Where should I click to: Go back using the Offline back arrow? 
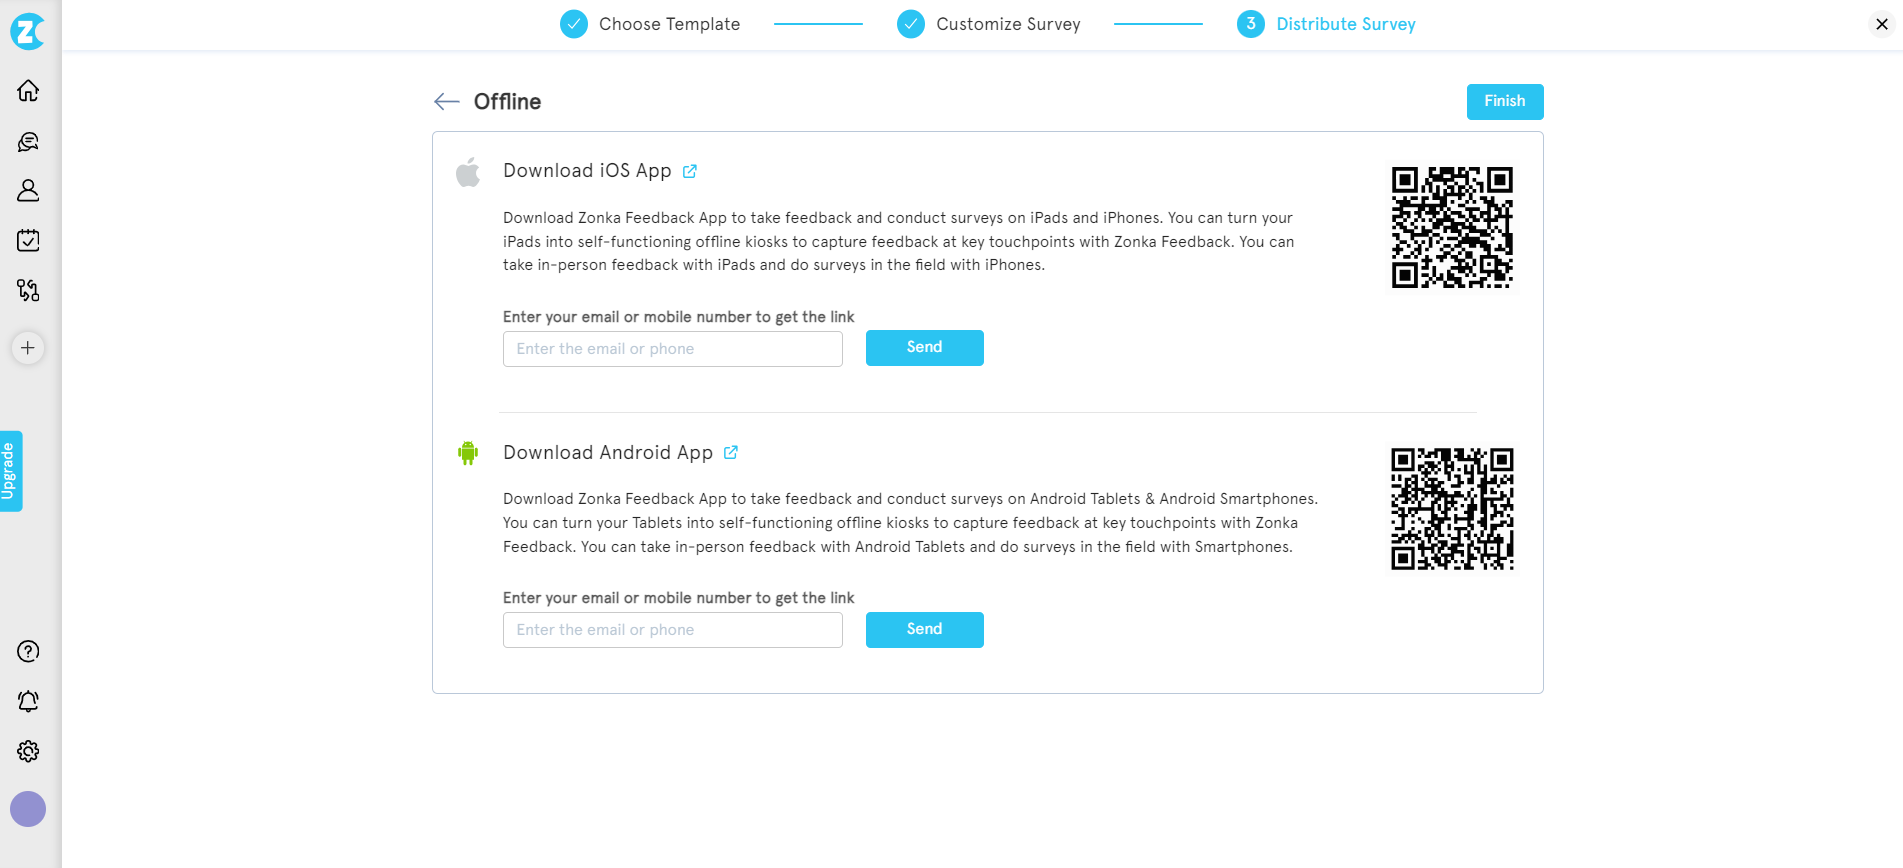(x=446, y=101)
